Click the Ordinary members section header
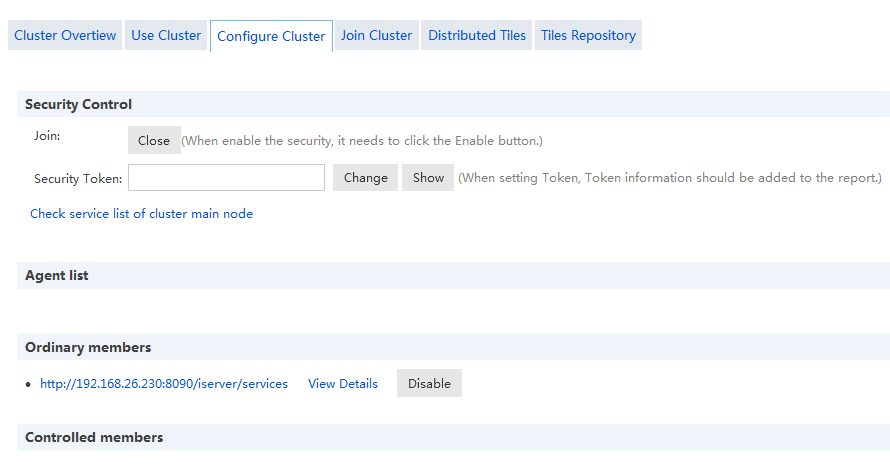This screenshot has height=471, width=890. (88, 347)
